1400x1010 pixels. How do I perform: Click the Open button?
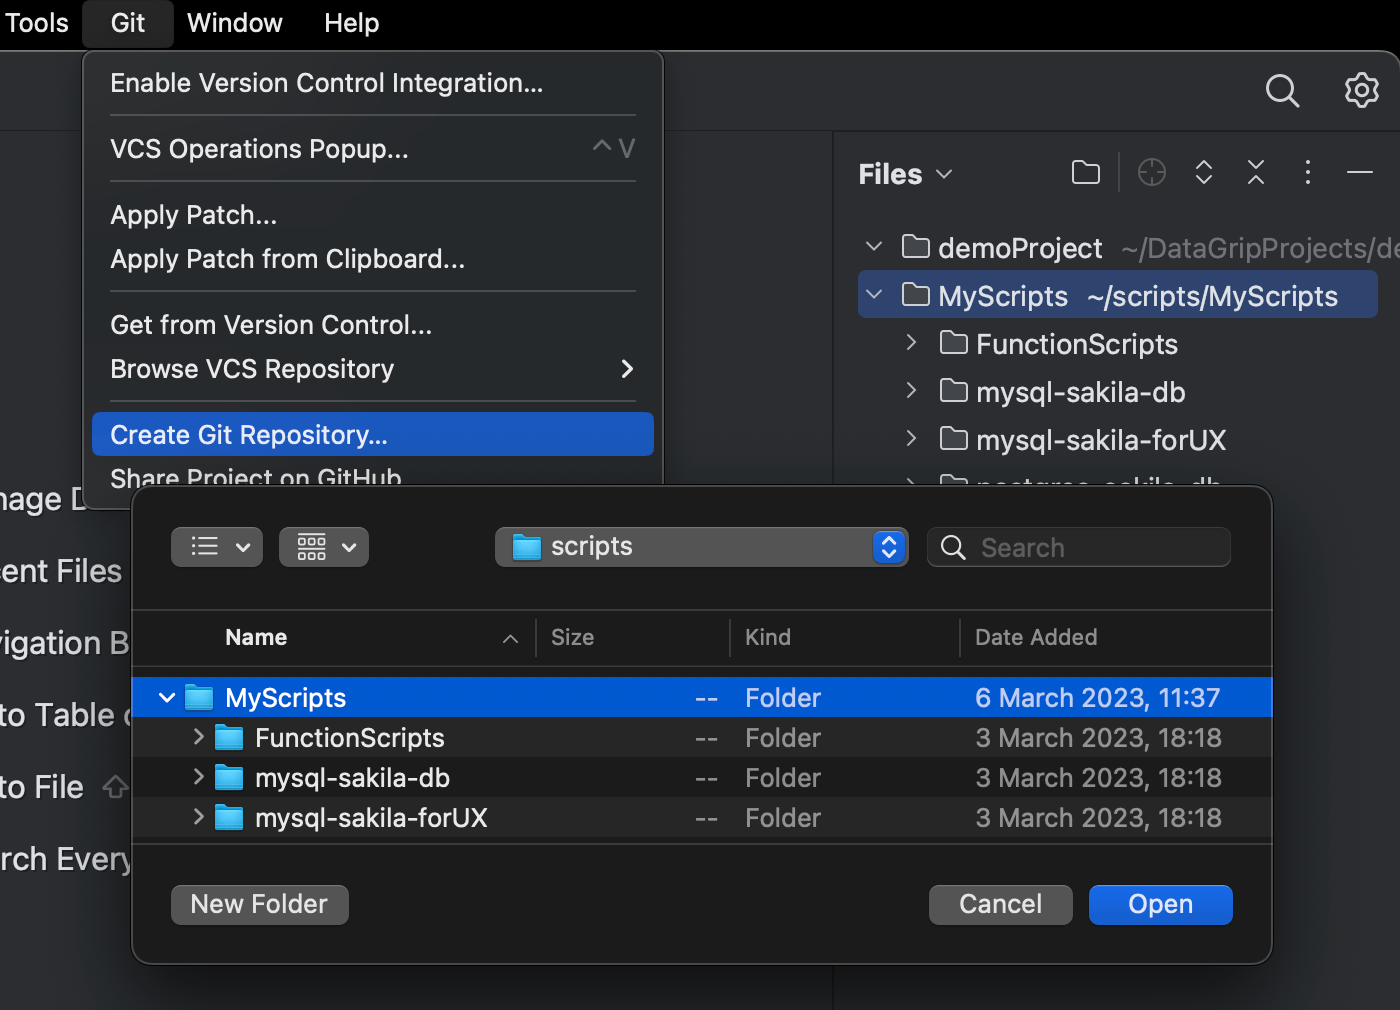click(1160, 905)
